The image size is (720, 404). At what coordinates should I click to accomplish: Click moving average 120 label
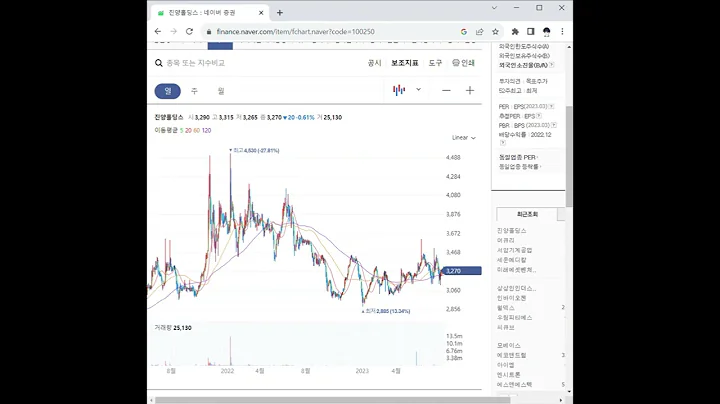click(206, 130)
